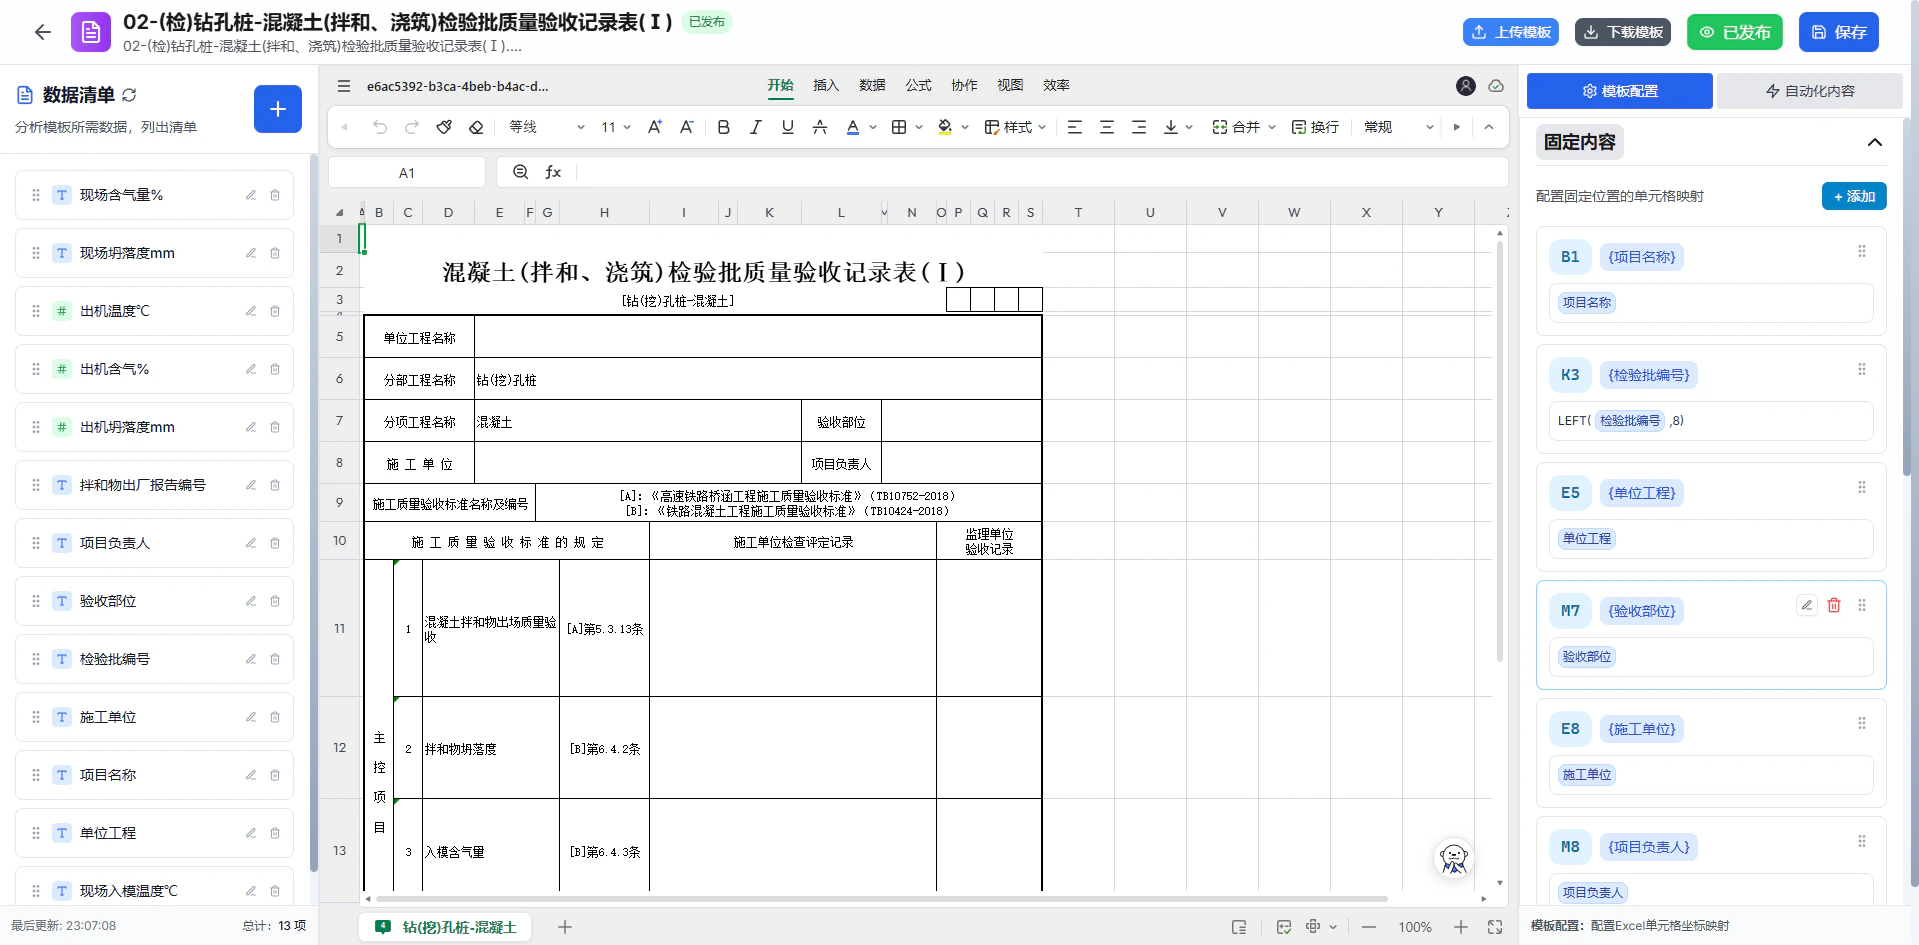Collapse the 固定内容 section
The width and height of the screenshot is (1919, 945).
point(1875,142)
